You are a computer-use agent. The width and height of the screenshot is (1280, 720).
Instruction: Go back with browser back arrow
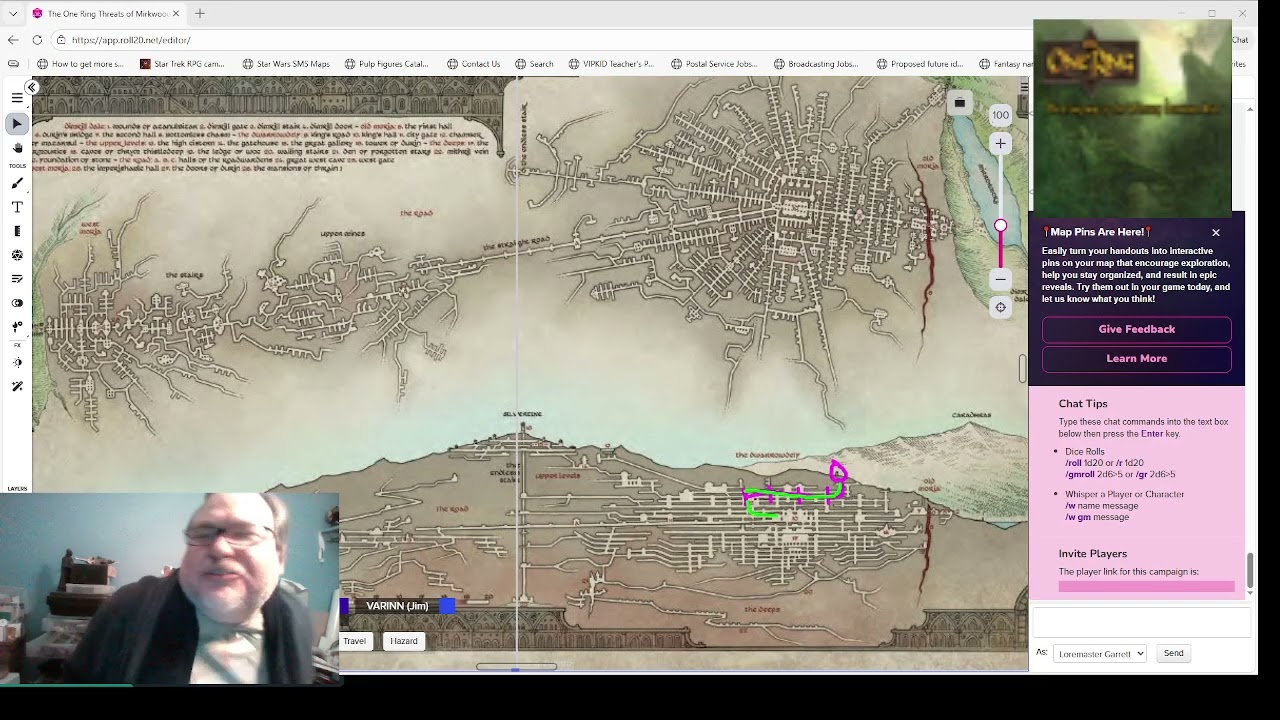[13, 40]
